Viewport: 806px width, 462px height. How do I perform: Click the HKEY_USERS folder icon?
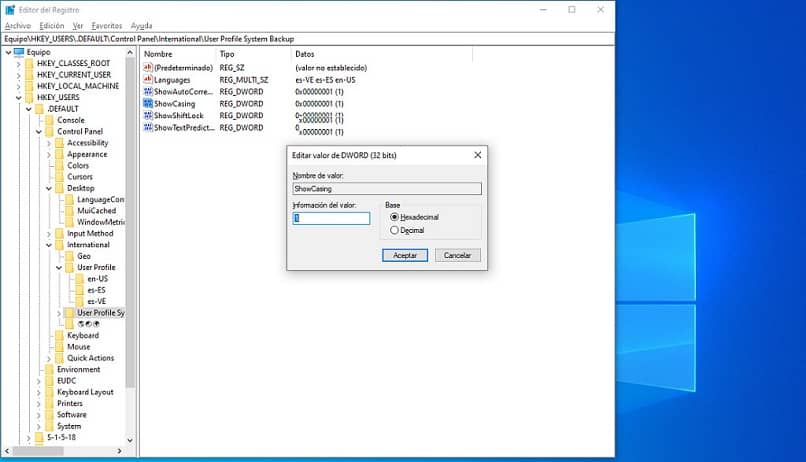pos(29,97)
